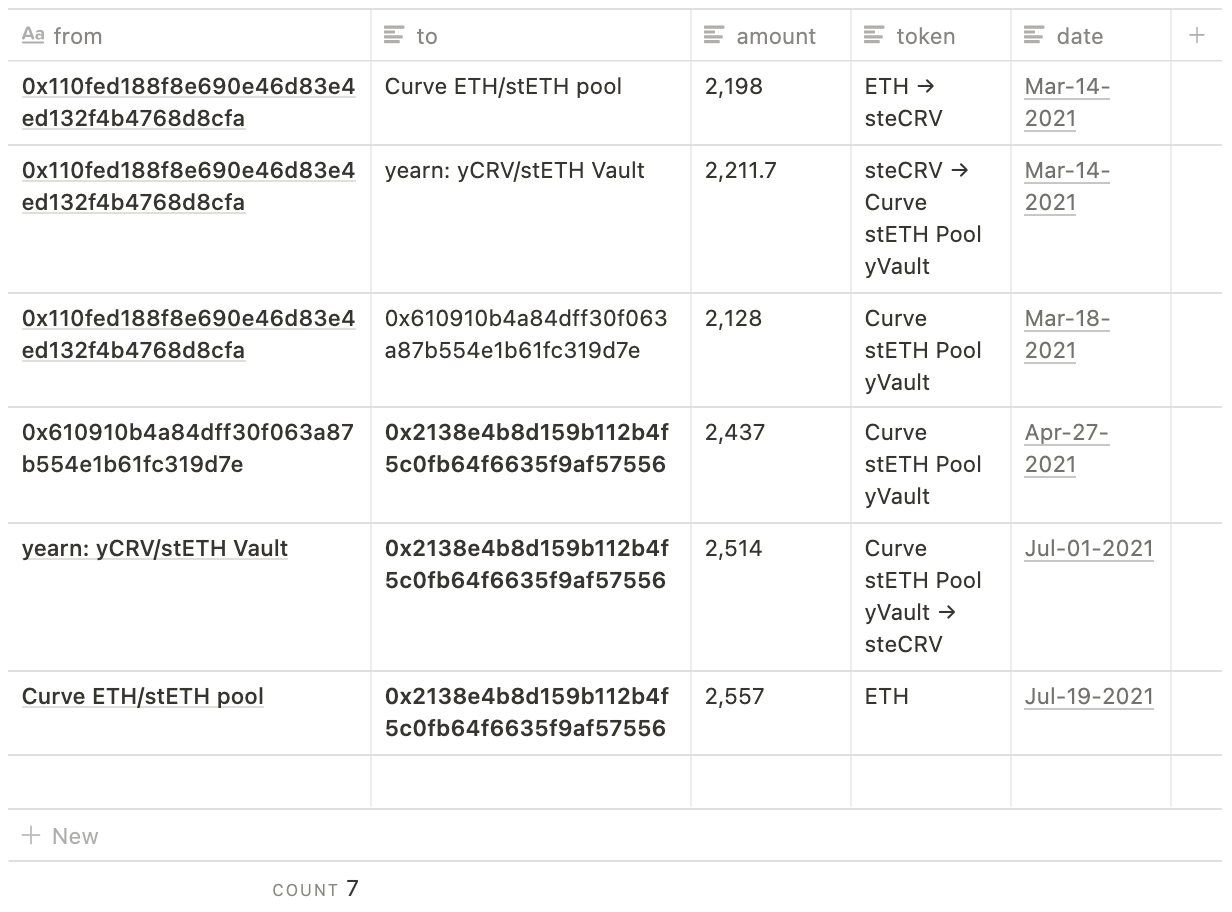Click the plus icon beside New

(31, 835)
